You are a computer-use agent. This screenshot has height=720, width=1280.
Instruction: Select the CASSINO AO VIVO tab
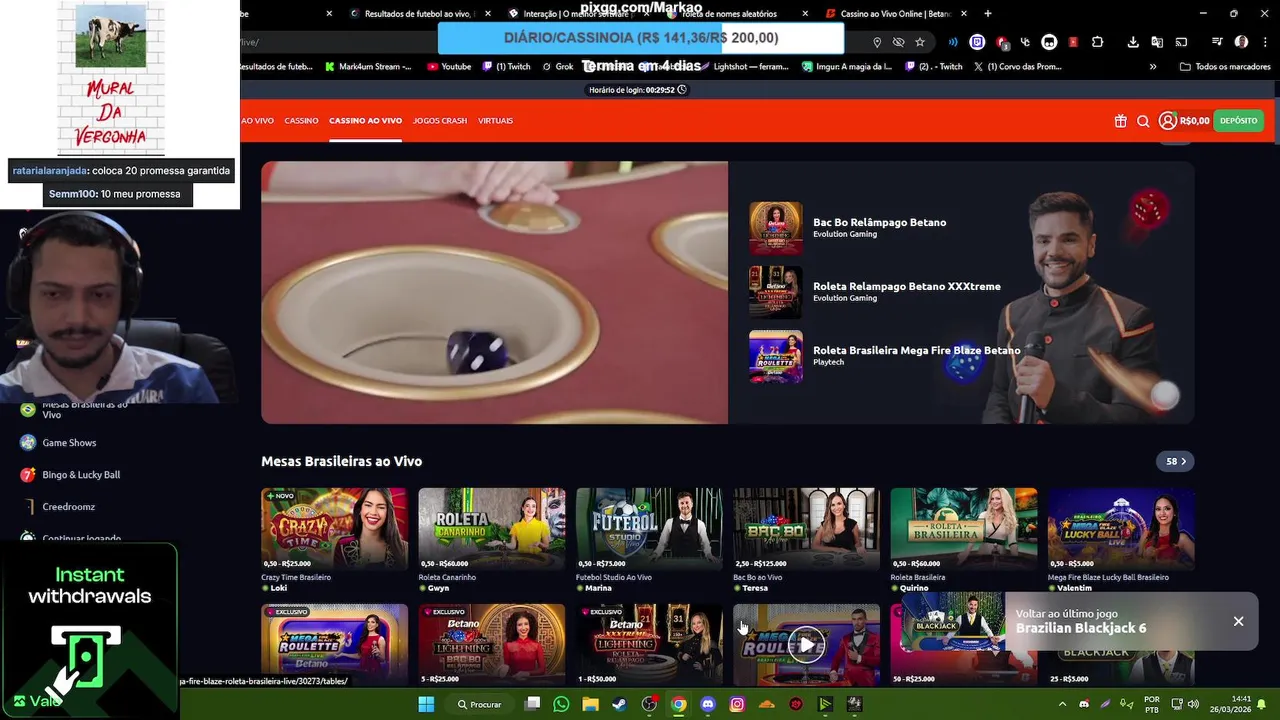[365, 121]
